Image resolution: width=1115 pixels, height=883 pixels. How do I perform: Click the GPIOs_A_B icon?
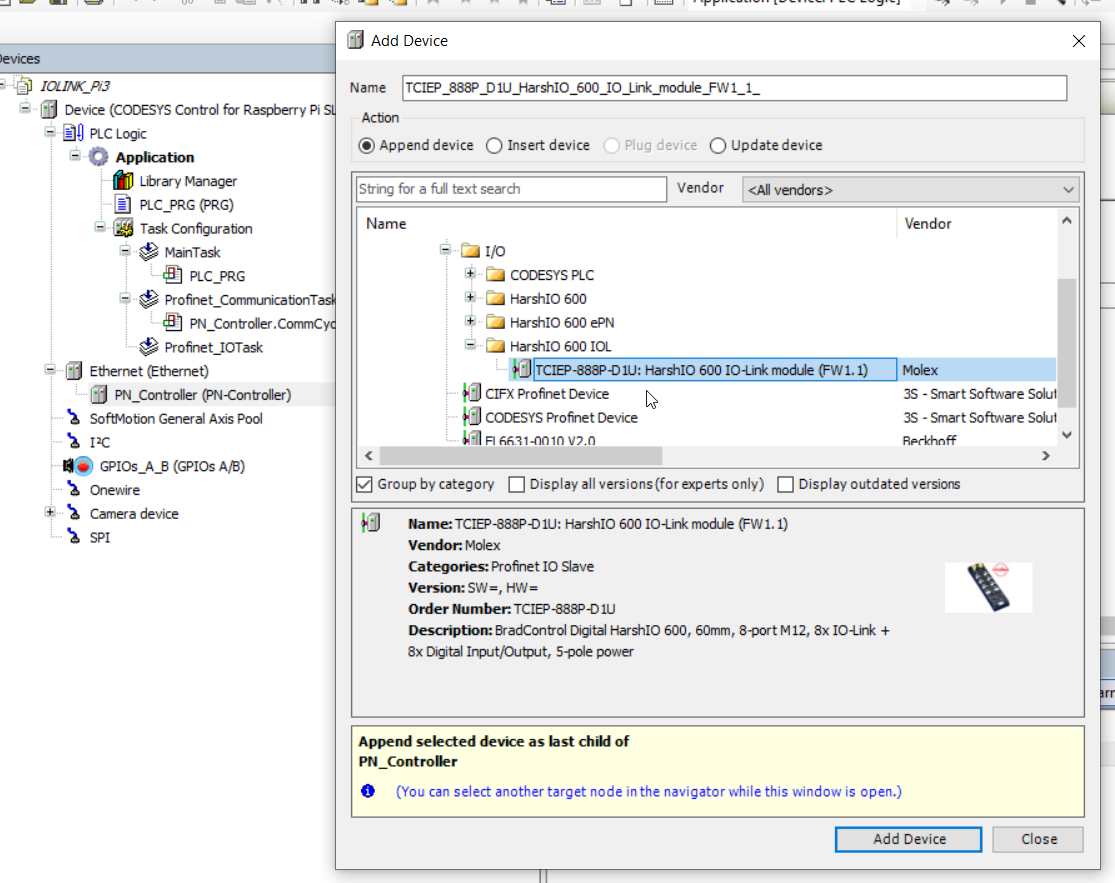tap(78, 466)
